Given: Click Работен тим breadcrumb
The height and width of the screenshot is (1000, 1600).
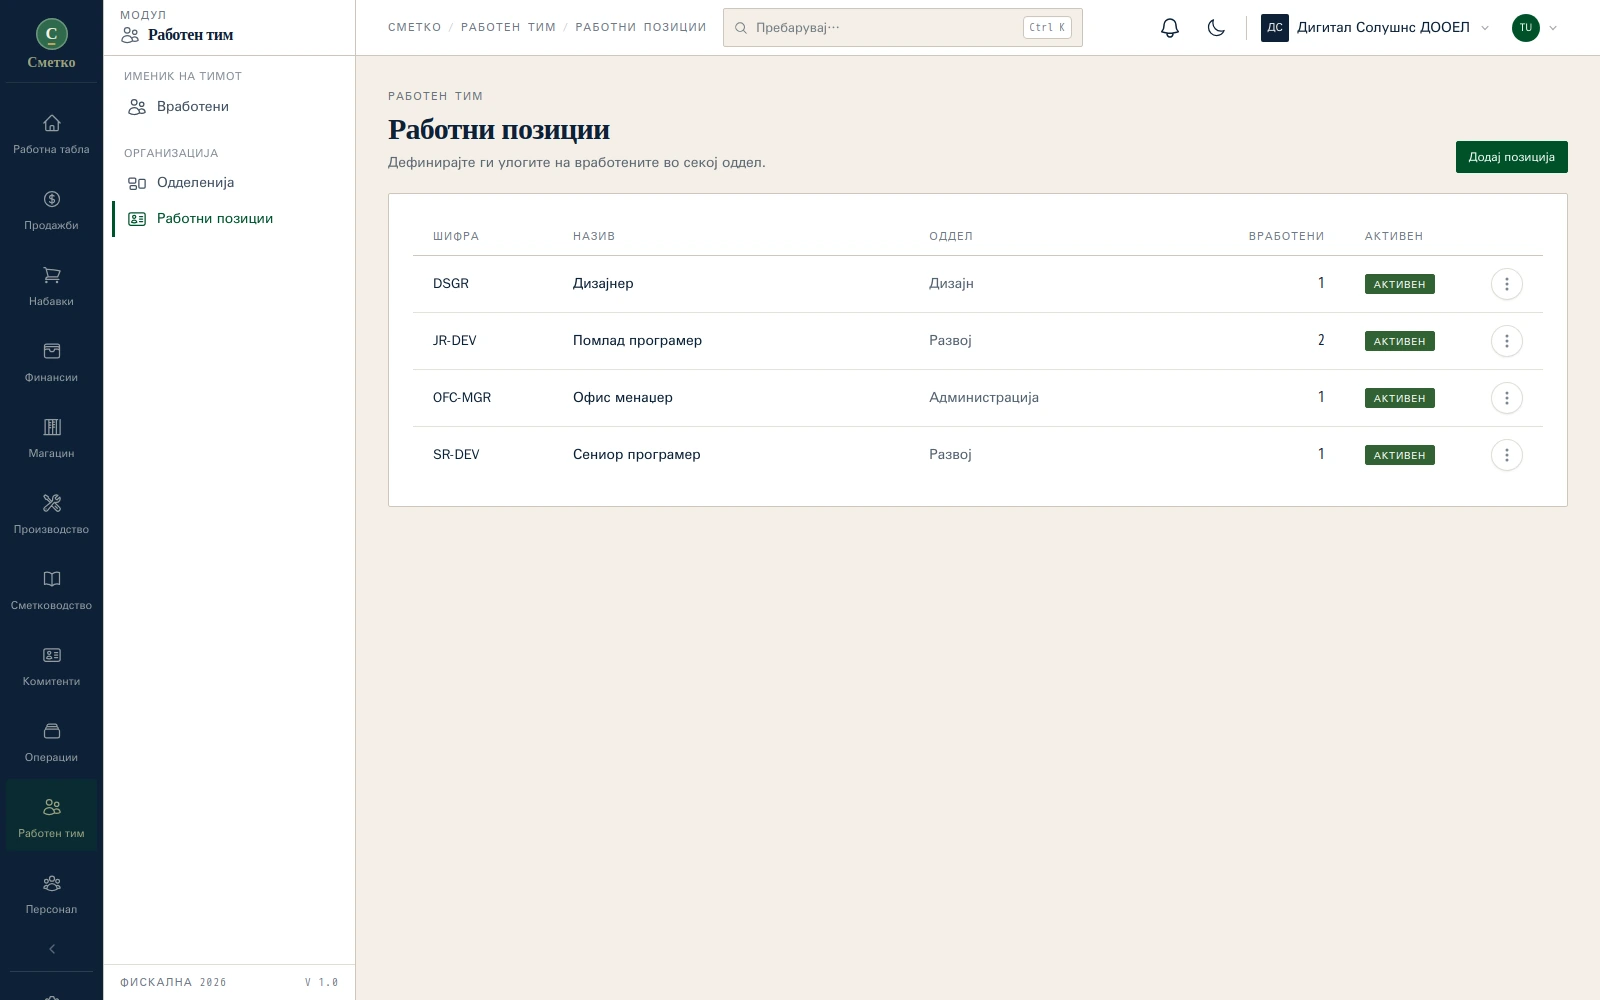Looking at the screenshot, I should (508, 27).
